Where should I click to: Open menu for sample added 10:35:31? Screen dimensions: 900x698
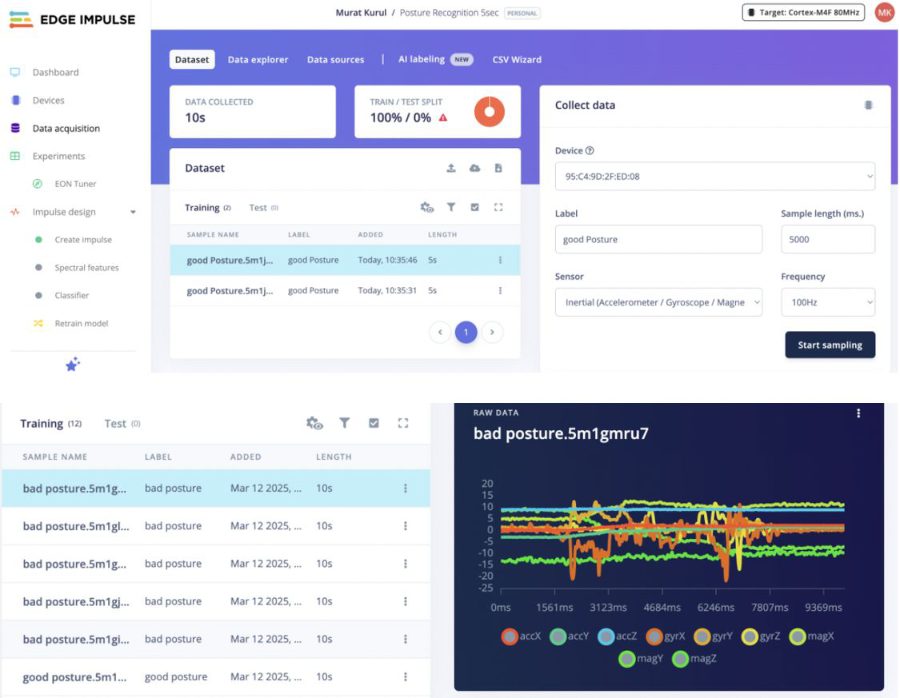pos(501,290)
